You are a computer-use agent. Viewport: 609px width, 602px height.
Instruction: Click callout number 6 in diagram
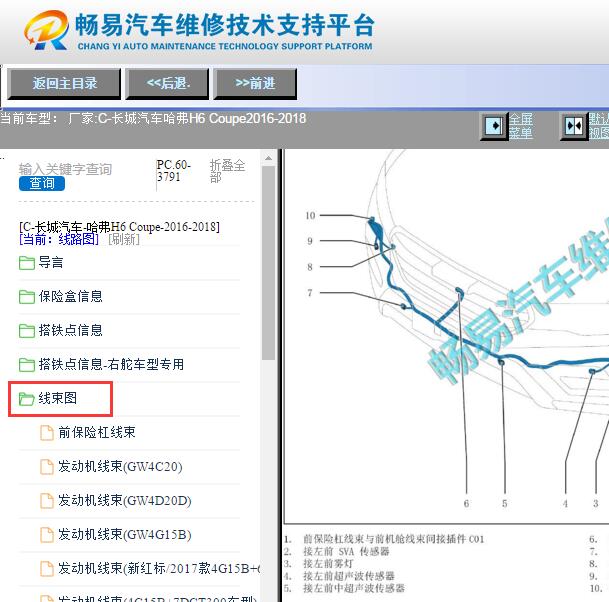pos(466,504)
